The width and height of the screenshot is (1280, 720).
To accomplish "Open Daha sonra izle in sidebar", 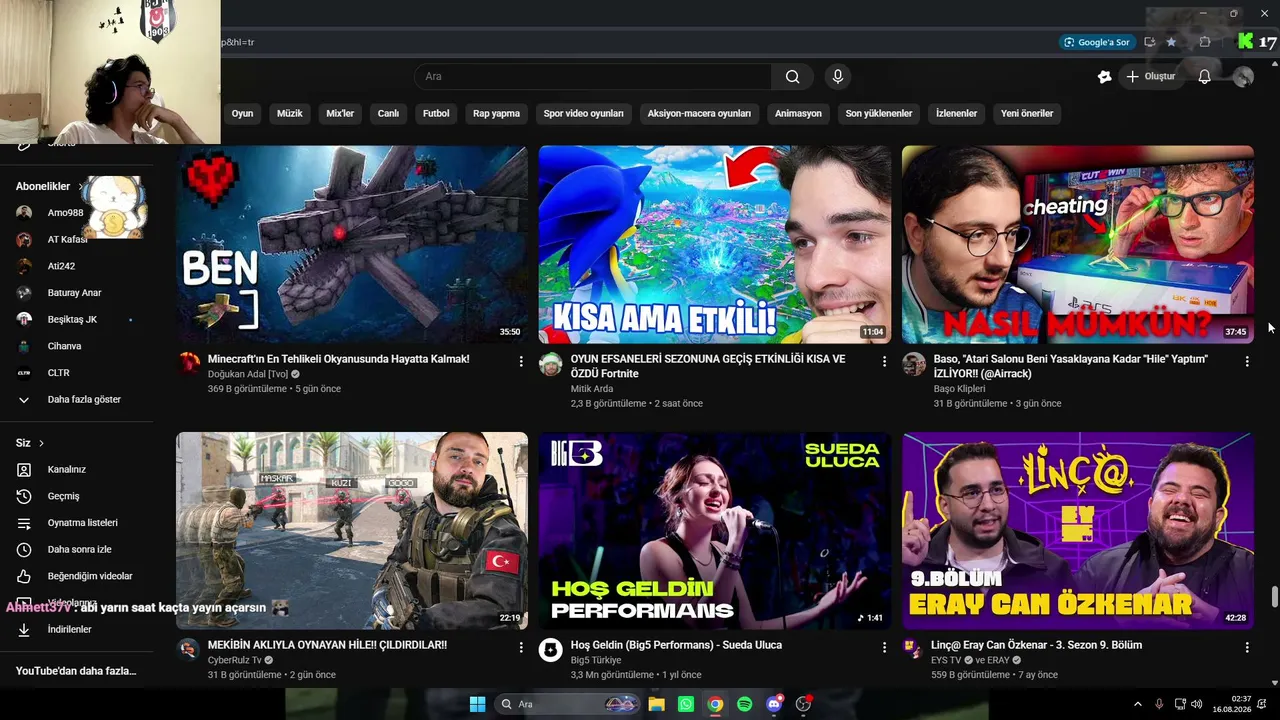I will [x=77, y=549].
